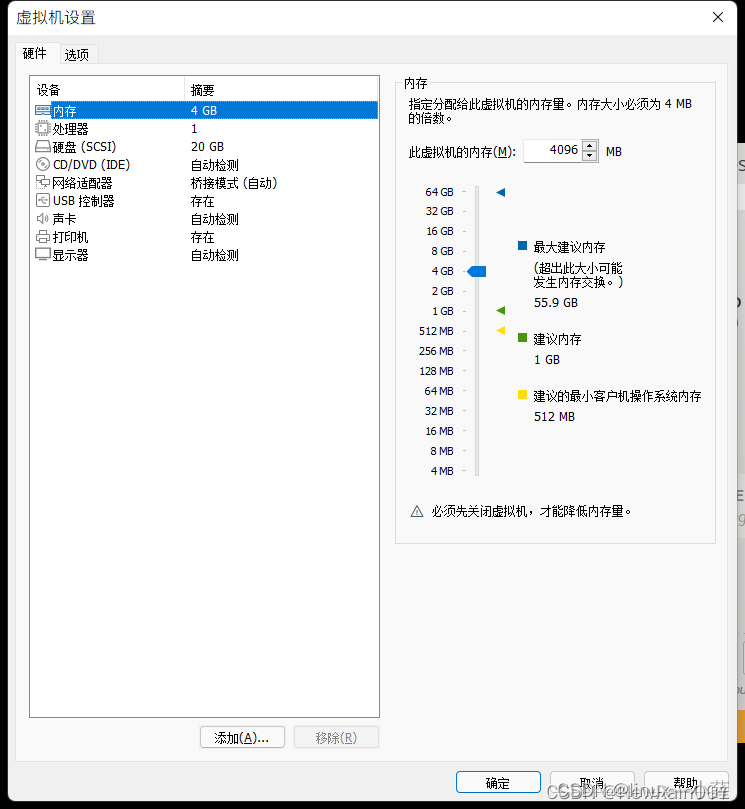Click the USB 控制器 icon
Screen dimensions: 745x809
pyautogui.click(x=43, y=200)
